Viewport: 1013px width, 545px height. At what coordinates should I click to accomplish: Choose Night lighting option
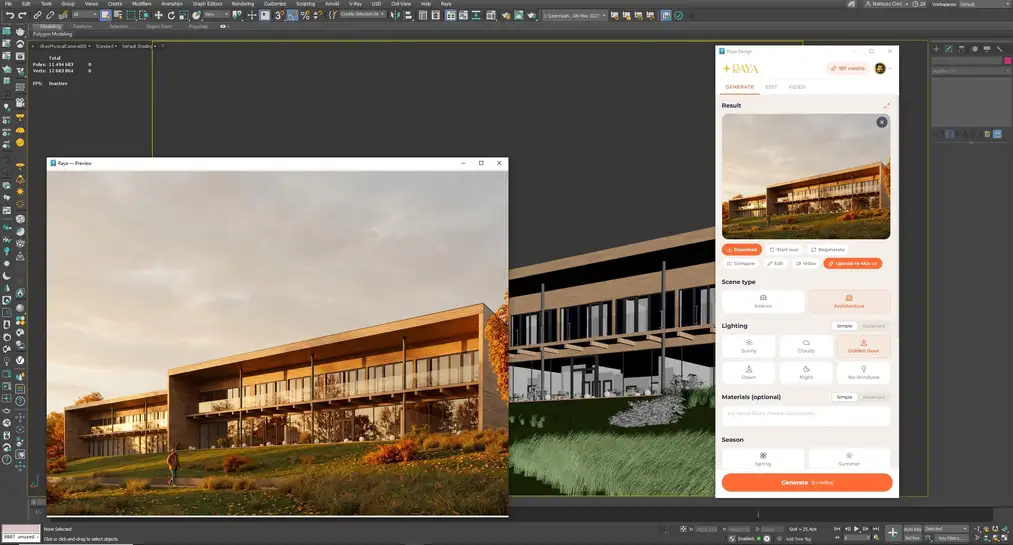(806, 373)
